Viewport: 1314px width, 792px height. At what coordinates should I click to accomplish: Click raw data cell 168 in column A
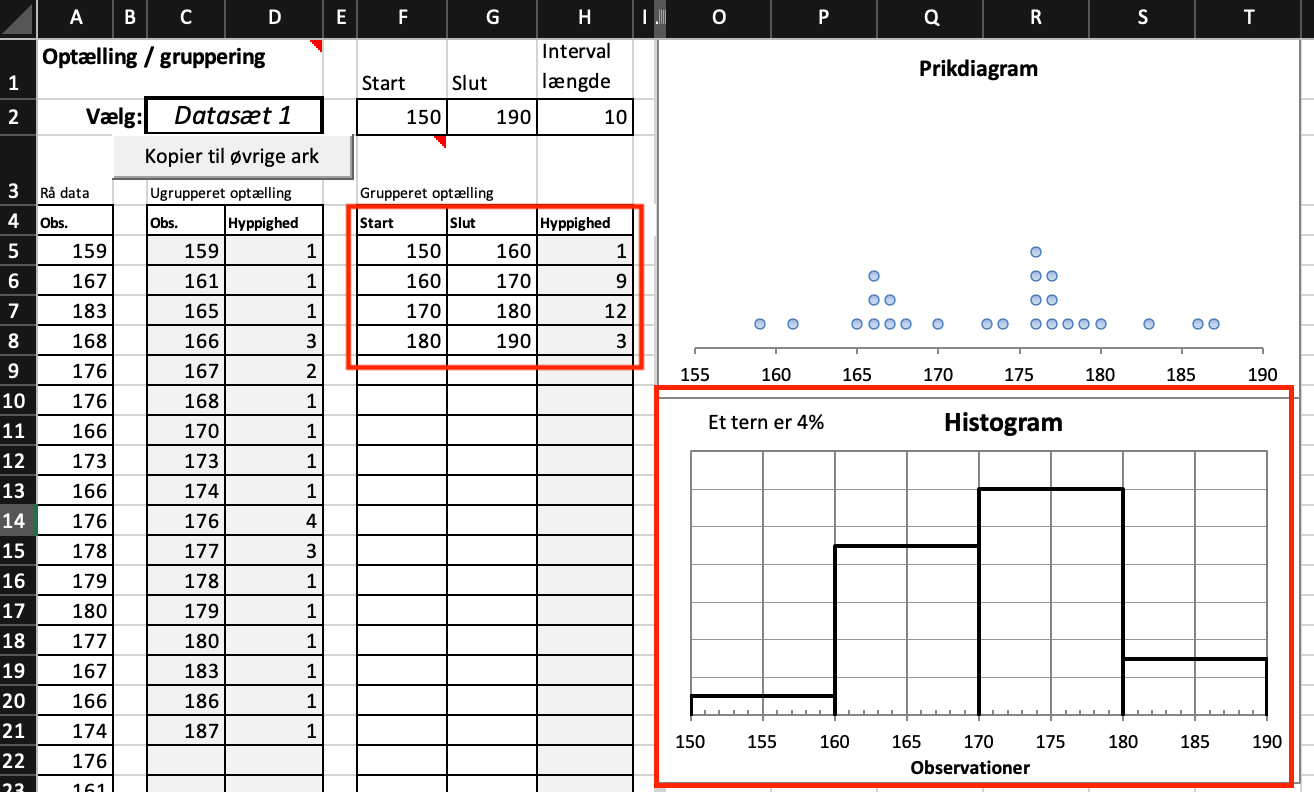coord(76,341)
